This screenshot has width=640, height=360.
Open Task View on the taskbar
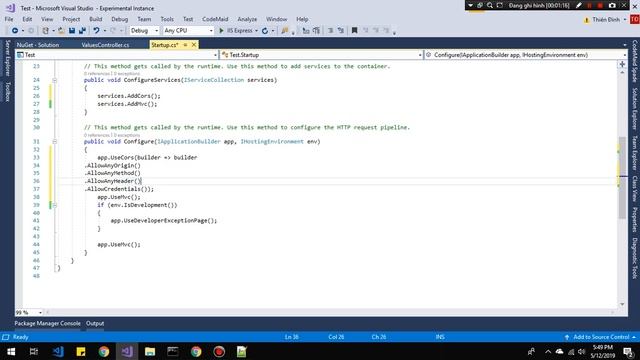click(34, 351)
